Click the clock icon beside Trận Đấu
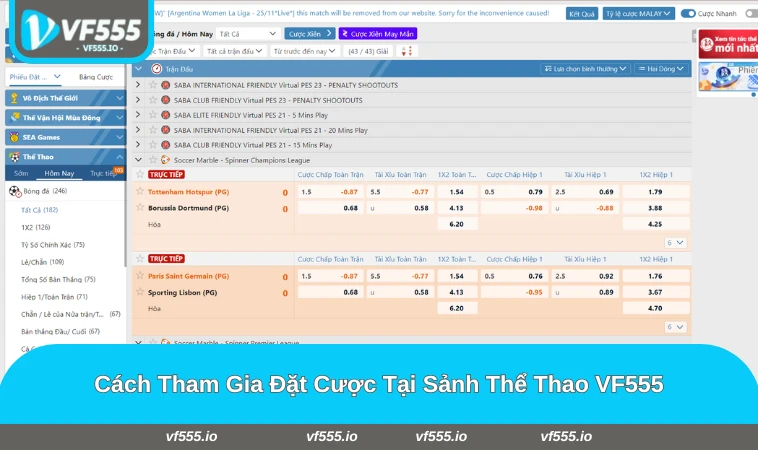 point(157,69)
